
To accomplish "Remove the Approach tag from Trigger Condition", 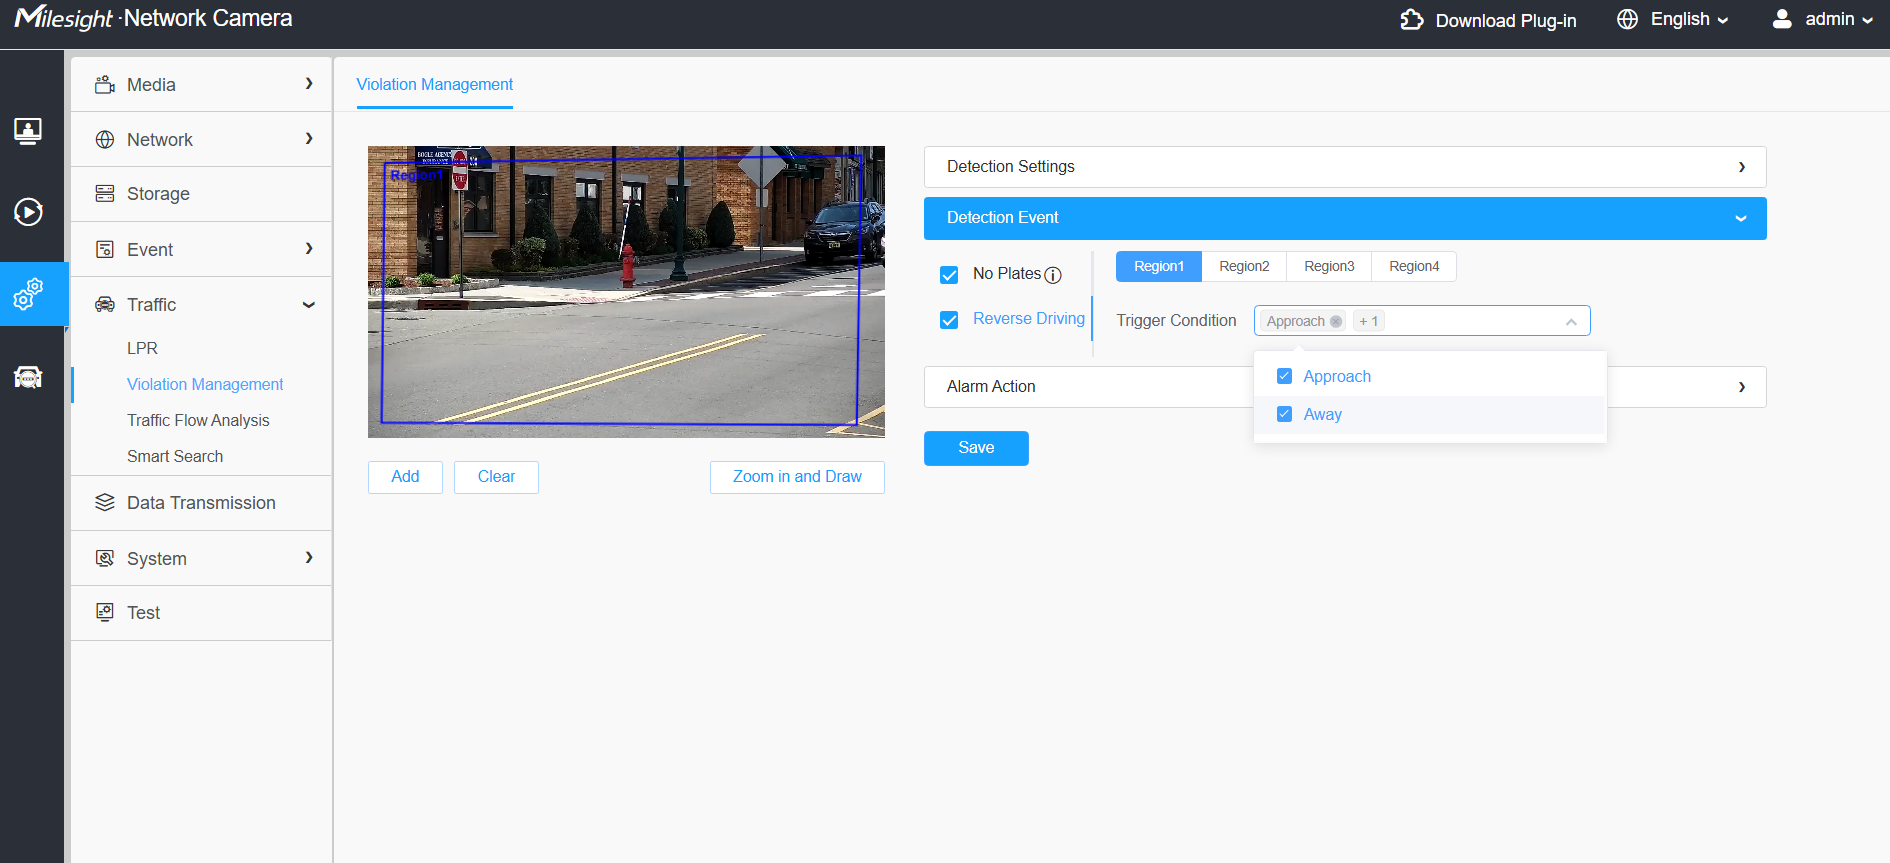I will pos(1335,321).
